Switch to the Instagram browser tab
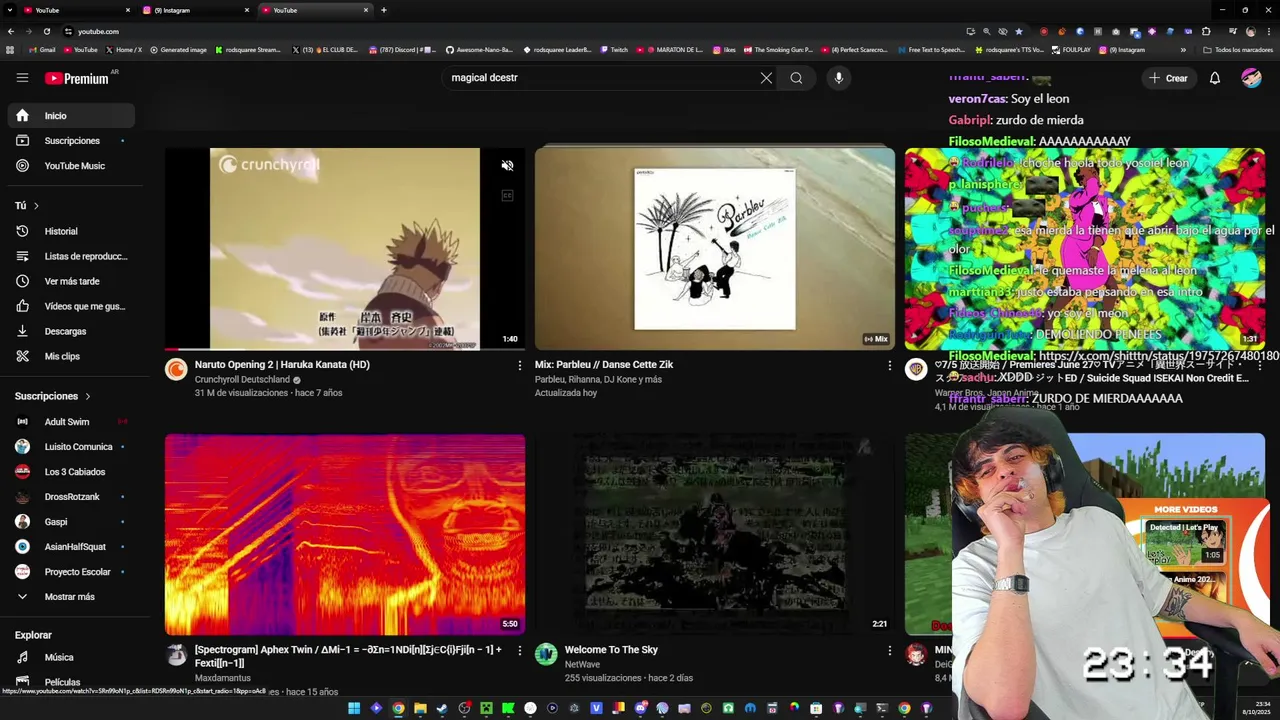This screenshot has width=1280, height=720. coord(195,10)
